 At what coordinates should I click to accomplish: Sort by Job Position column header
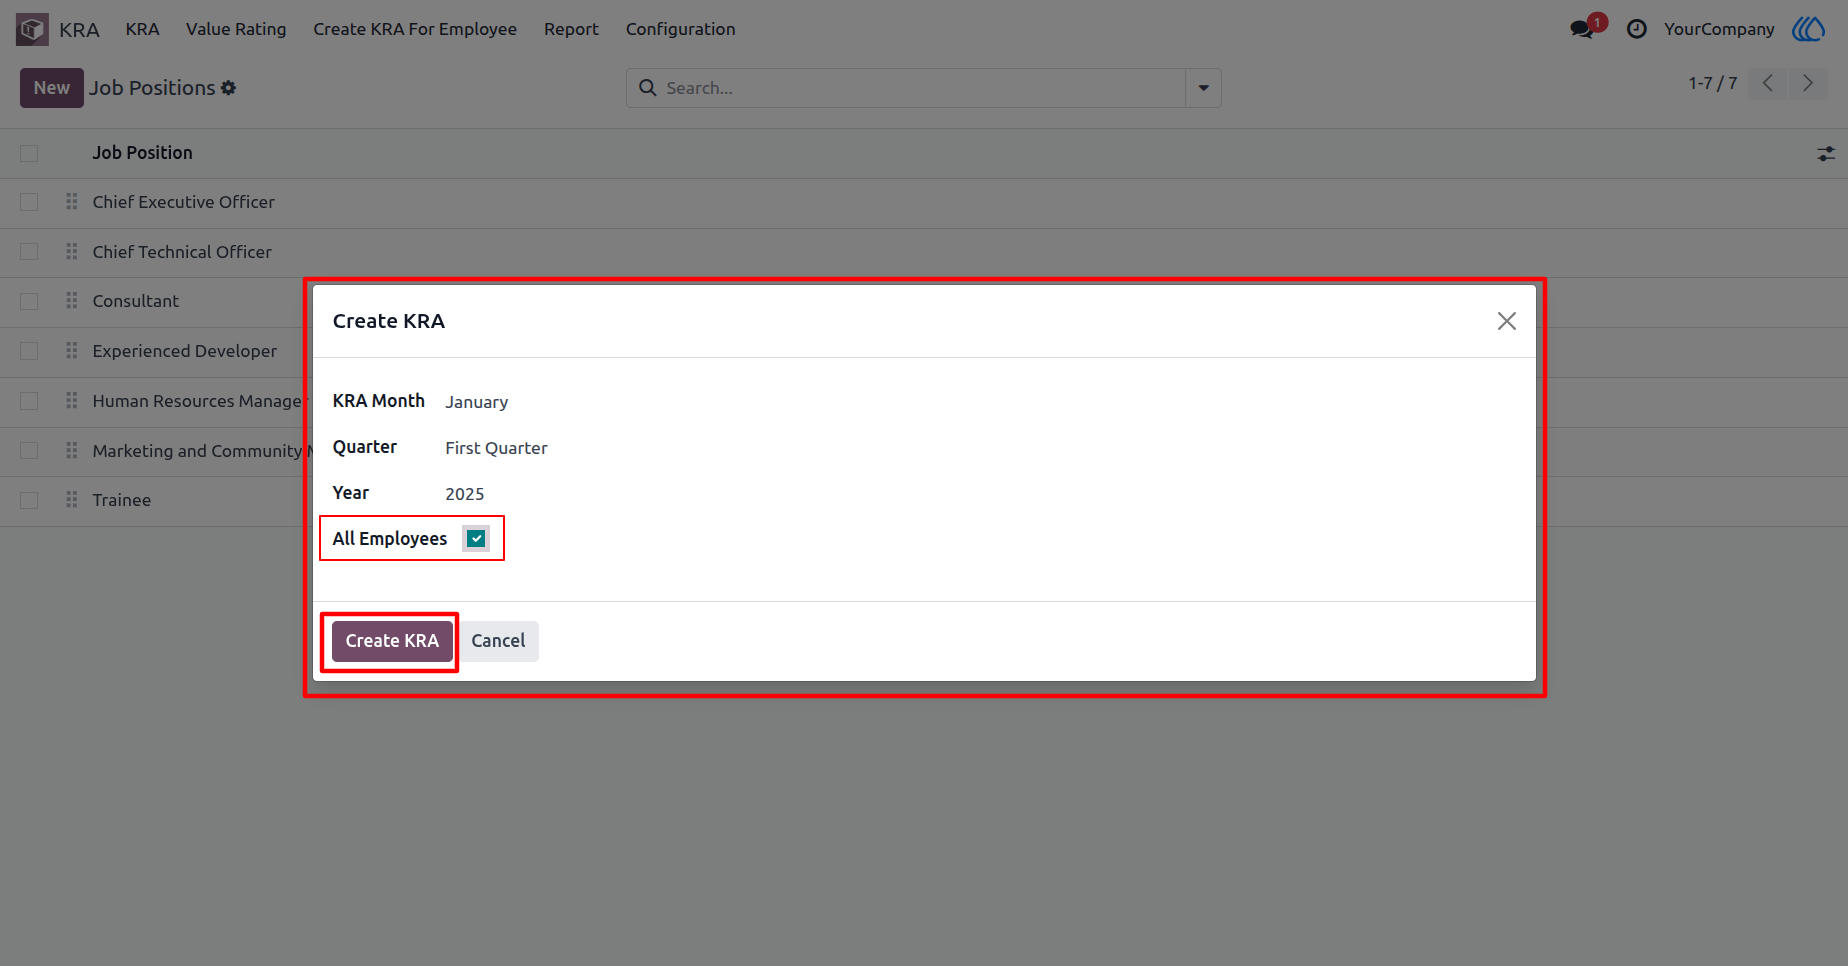pos(143,153)
